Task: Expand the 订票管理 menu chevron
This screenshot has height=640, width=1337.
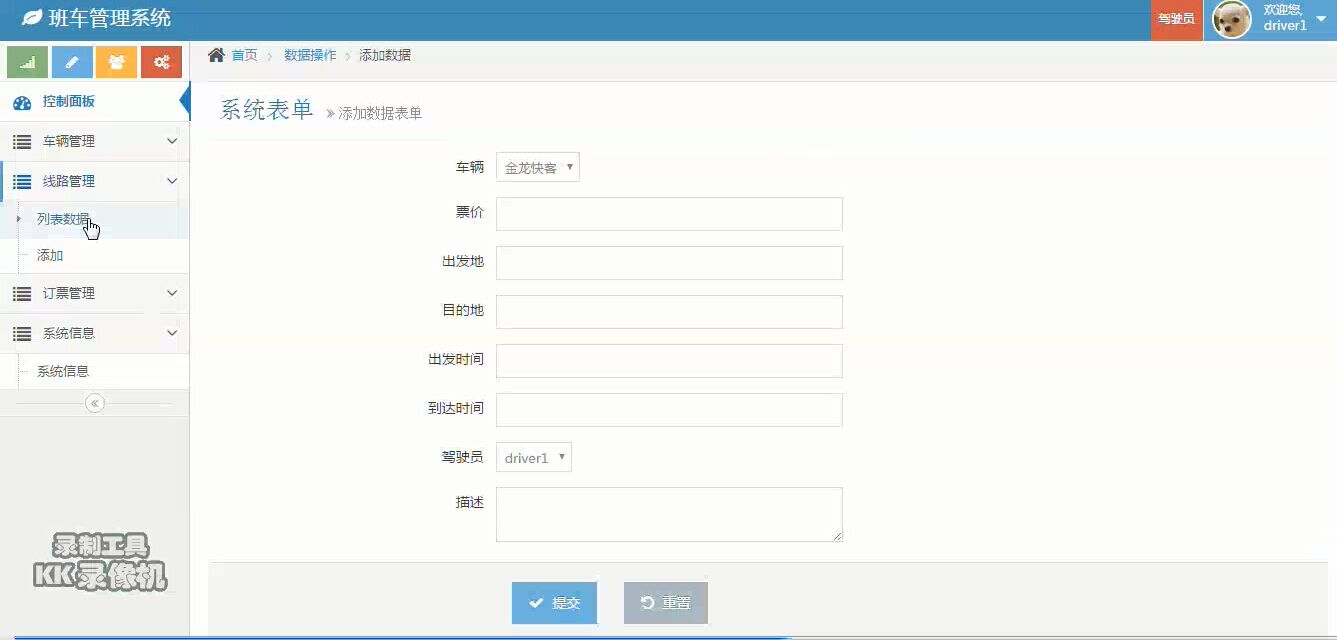Action: click(172, 294)
